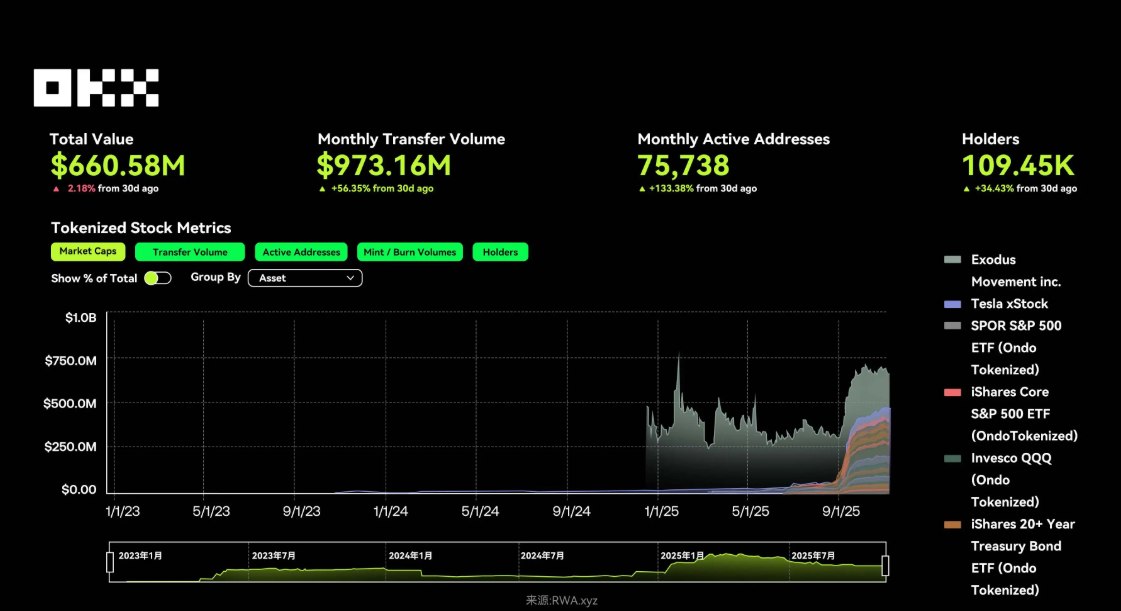This screenshot has width=1121, height=611.
Task: Show Mint / Burn Volumes chart
Action: (411, 252)
